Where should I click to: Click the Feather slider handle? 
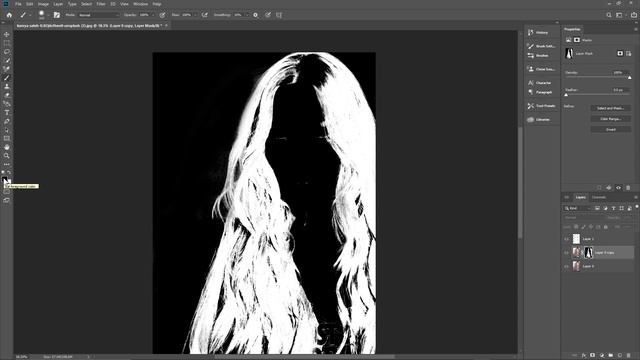click(x=566, y=95)
